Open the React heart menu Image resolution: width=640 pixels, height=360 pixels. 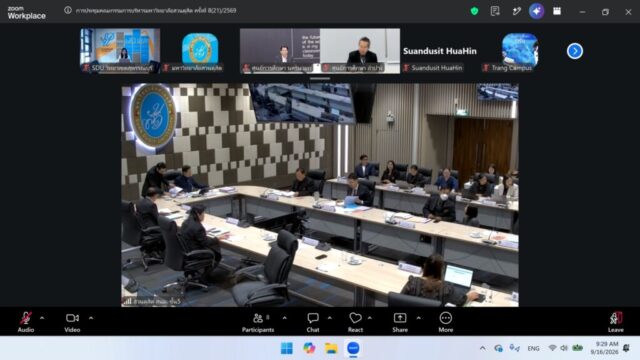click(356, 322)
